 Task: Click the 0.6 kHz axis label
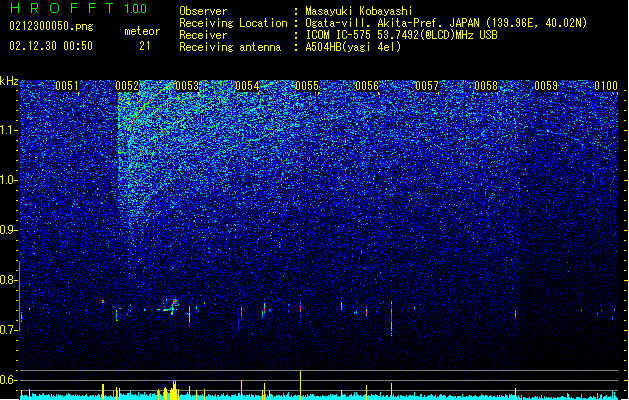point(9,380)
